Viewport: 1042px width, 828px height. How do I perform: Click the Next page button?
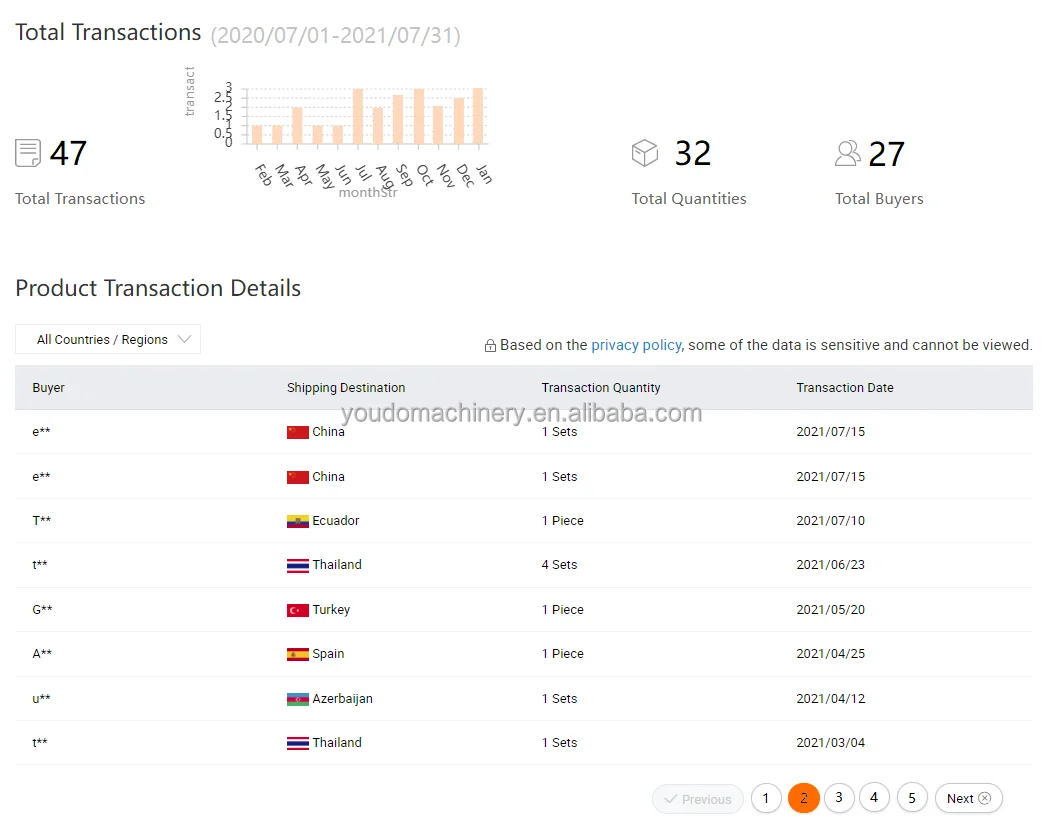[x=968, y=798]
